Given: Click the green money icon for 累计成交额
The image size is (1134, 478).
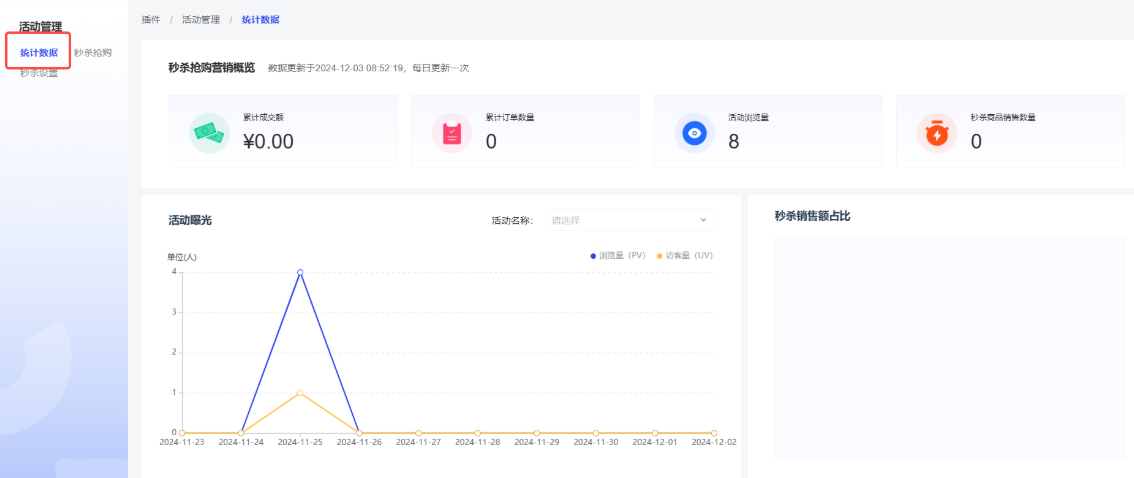Looking at the screenshot, I should [209, 132].
